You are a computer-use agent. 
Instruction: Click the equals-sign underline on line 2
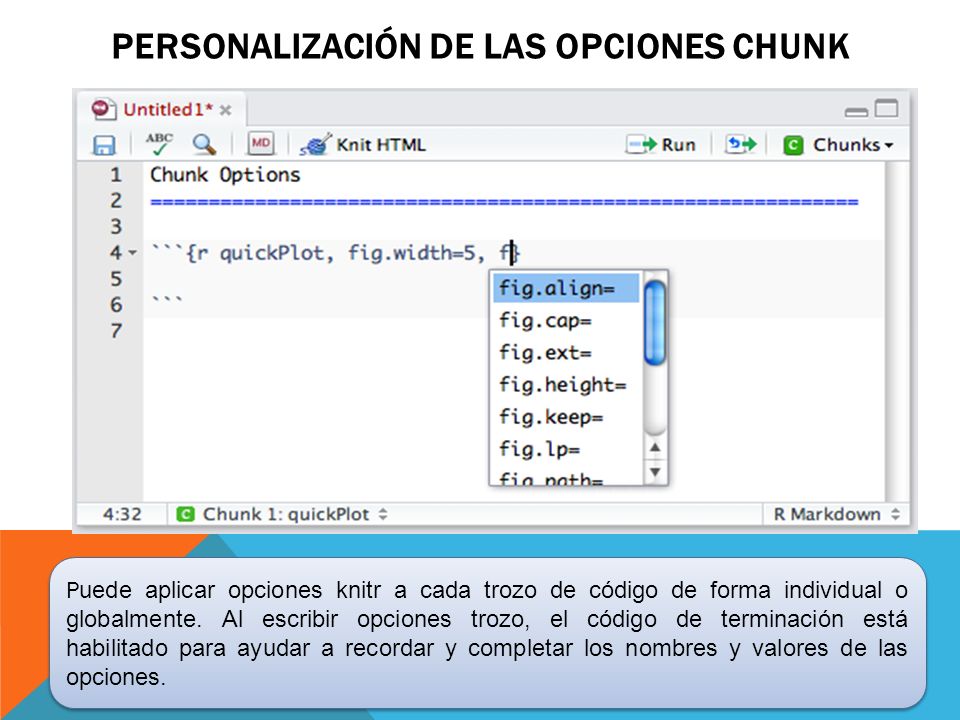click(504, 202)
